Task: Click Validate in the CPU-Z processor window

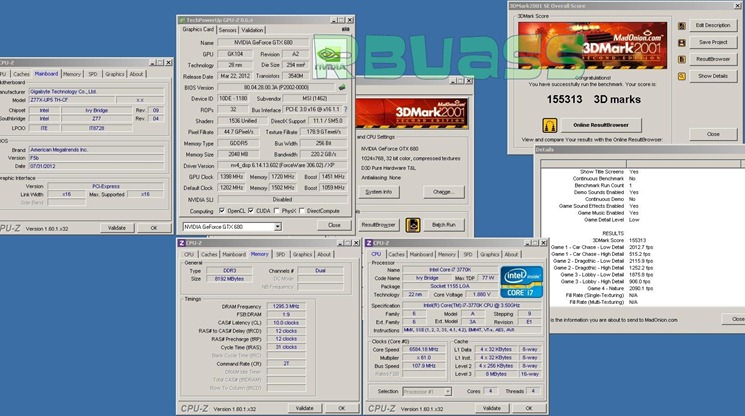Action: [x=492, y=408]
